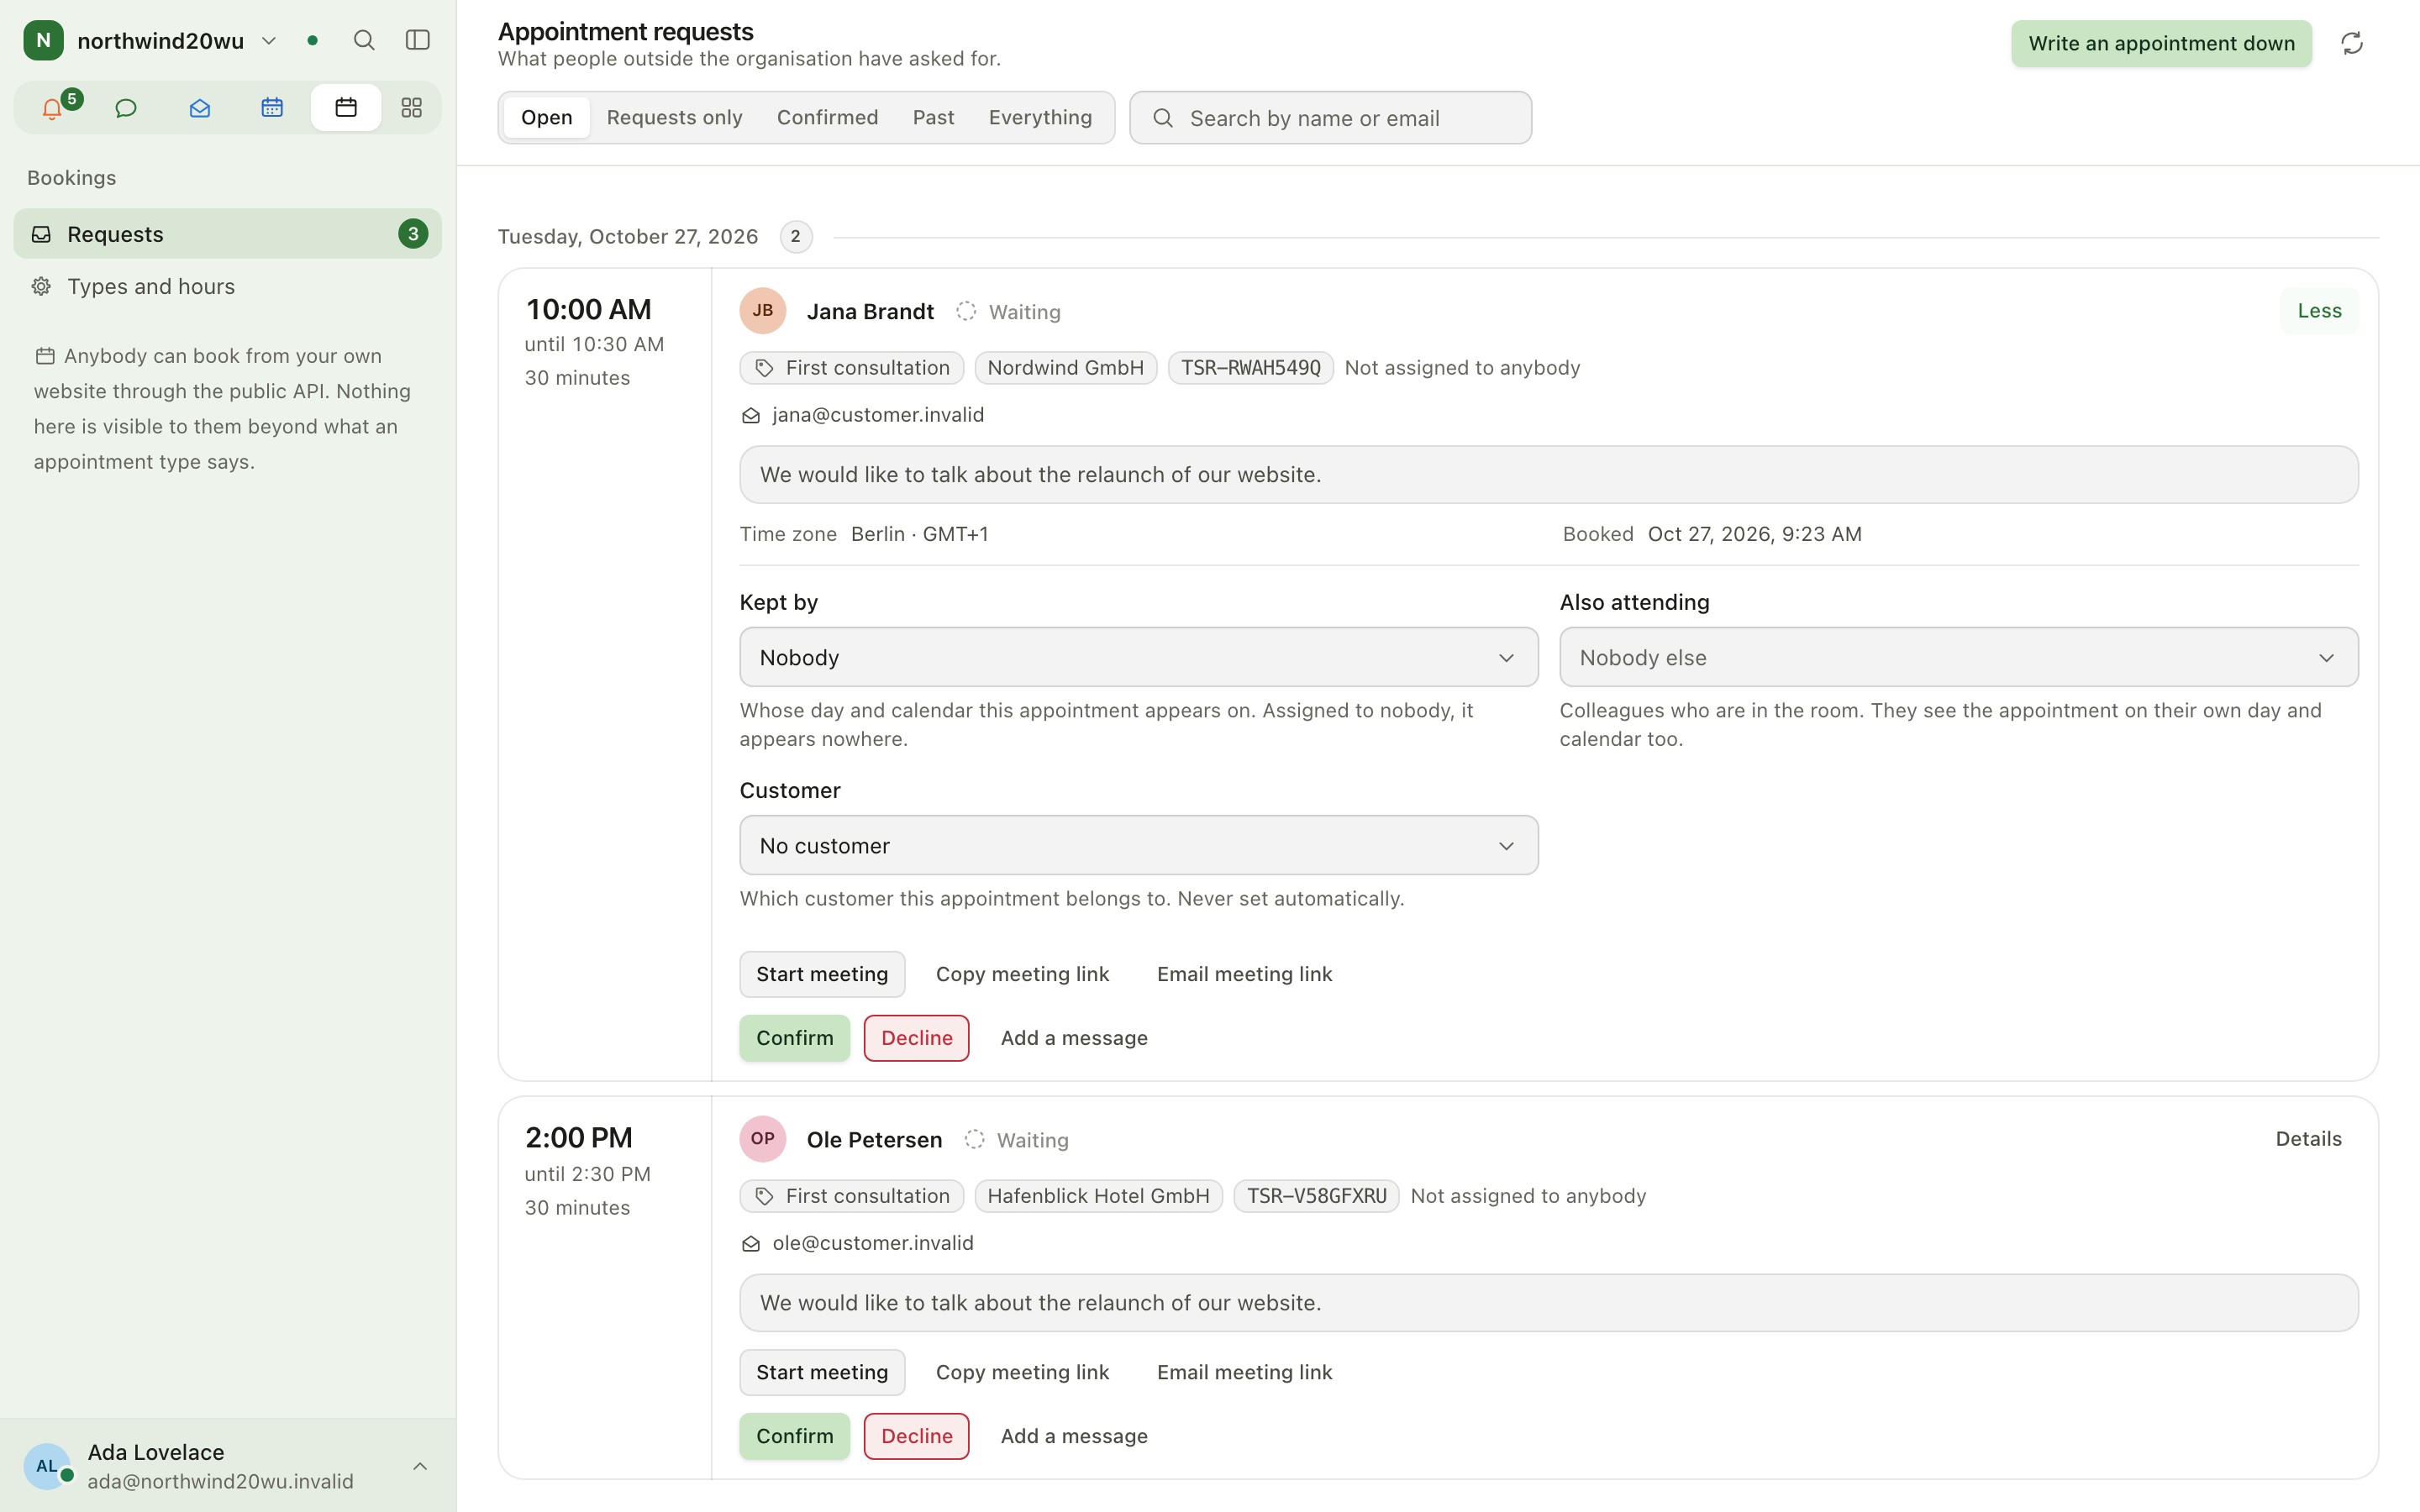The width and height of the screenshot is (2420, 1512).
Task: Open the apps grid icon
Action: click(411, 108)
